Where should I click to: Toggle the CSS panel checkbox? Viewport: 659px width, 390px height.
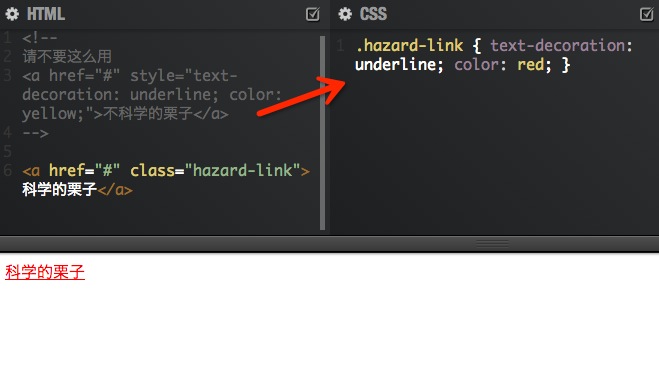646,14
